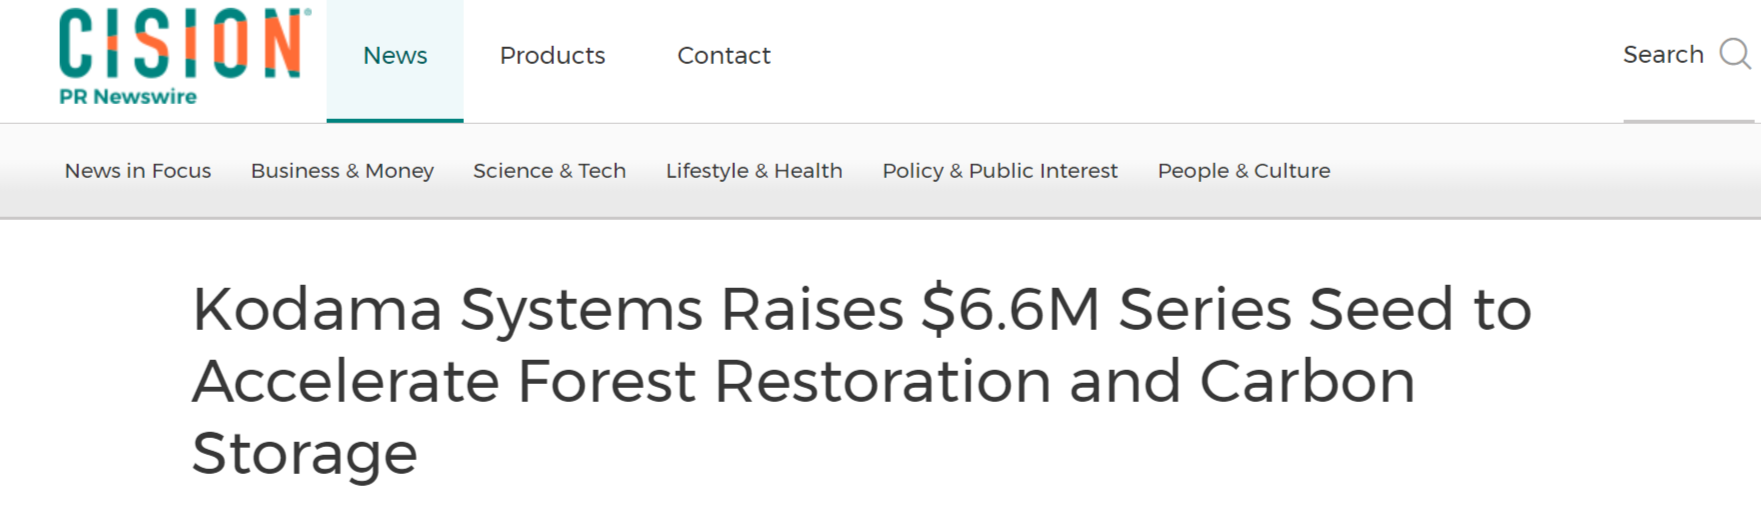The width and height of the screenshot is (1761, 531).
Task: Open the Lifestyle & Health section
Action: coord(754,171)
